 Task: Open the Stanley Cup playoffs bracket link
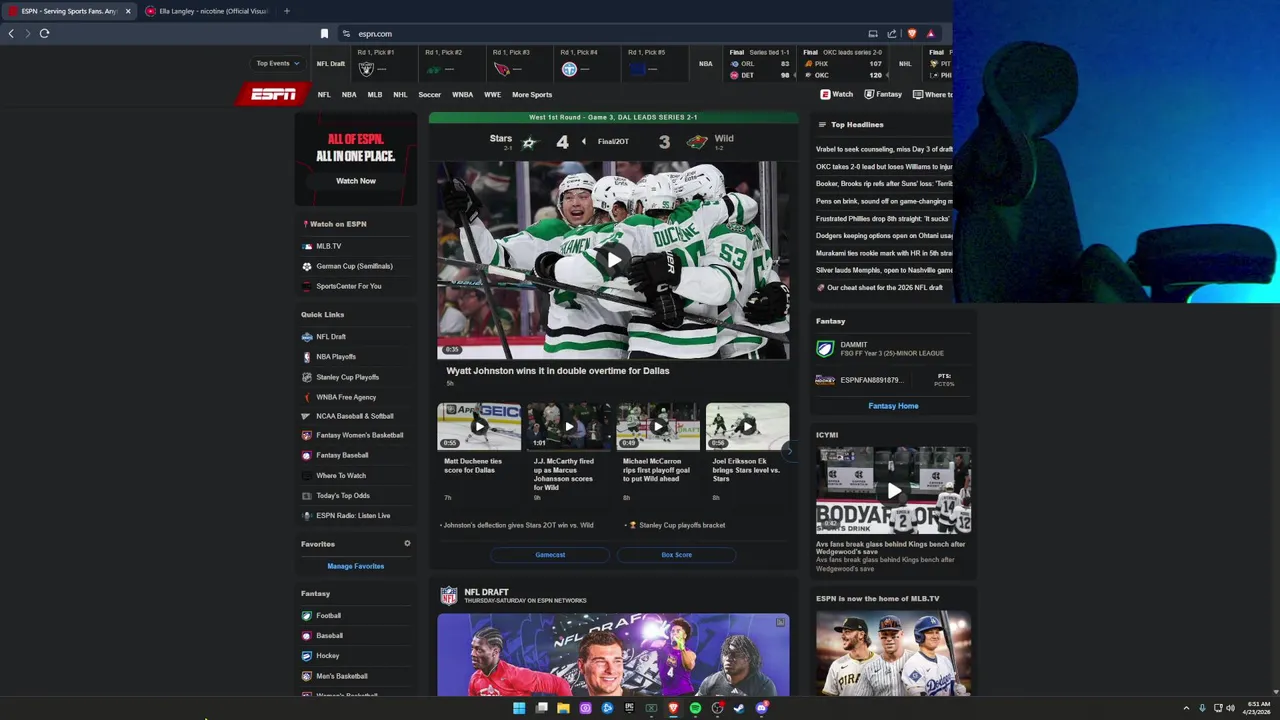[682, 525]
